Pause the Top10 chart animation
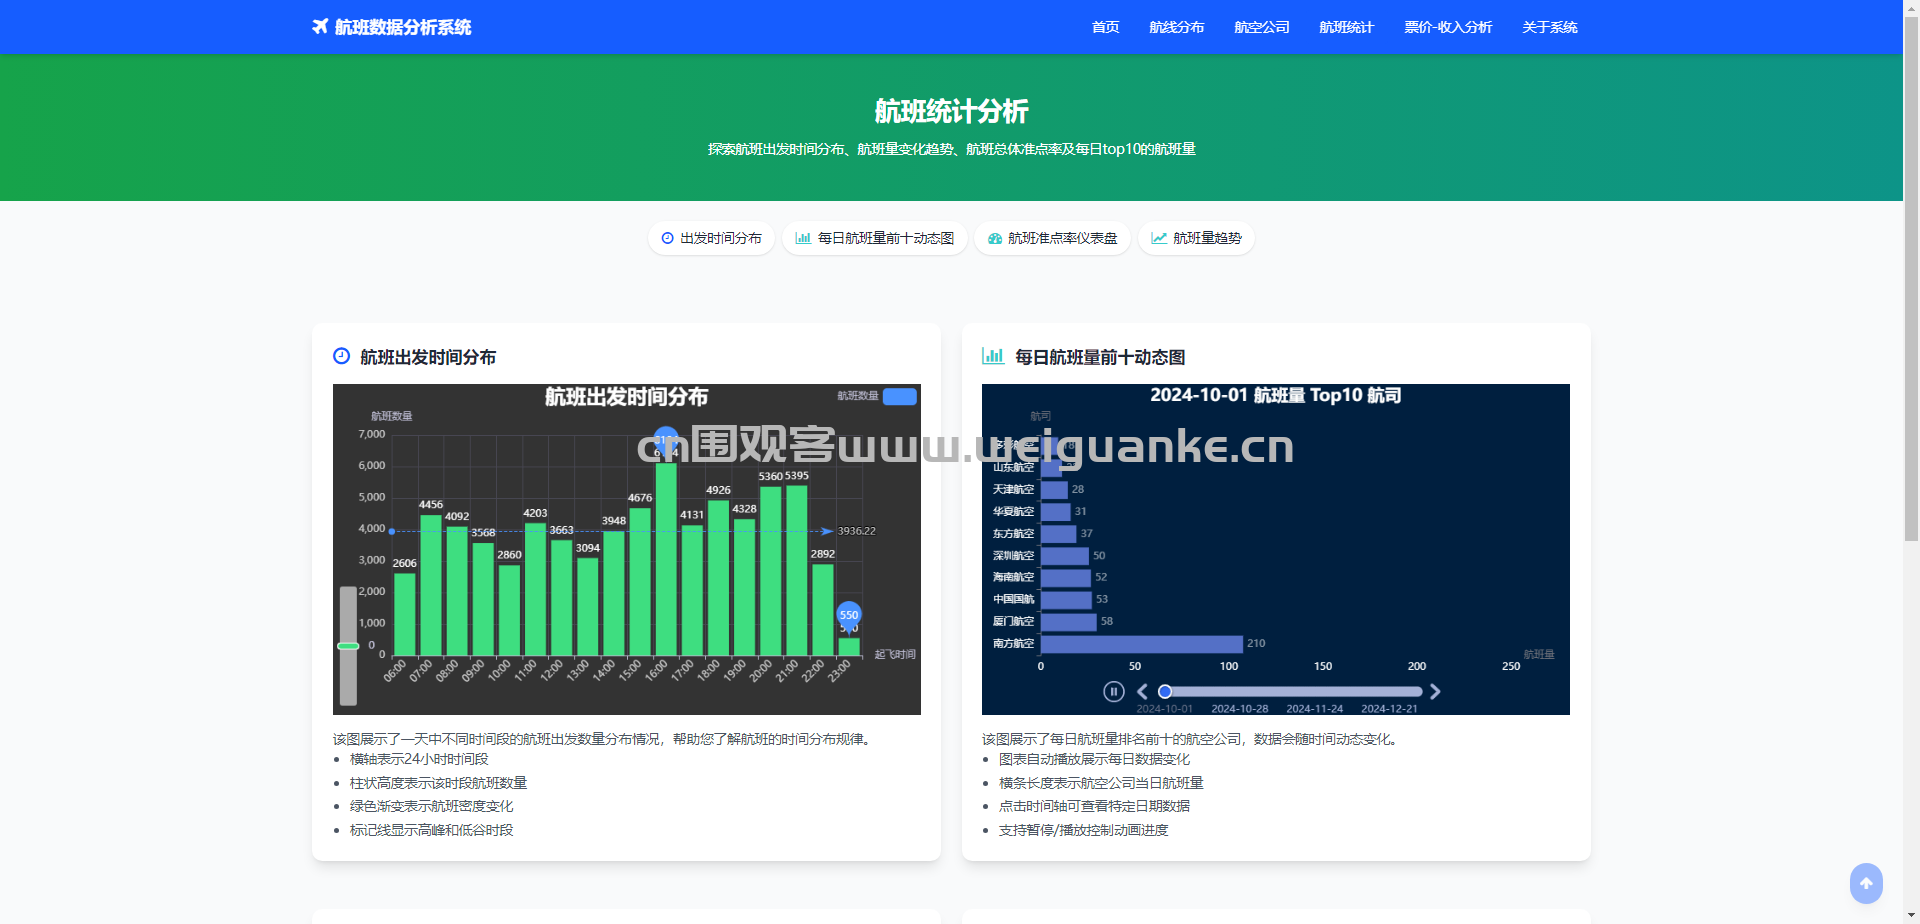Screen dimensions: 1920x924 pyautogui.click(x=1113, y=691)
